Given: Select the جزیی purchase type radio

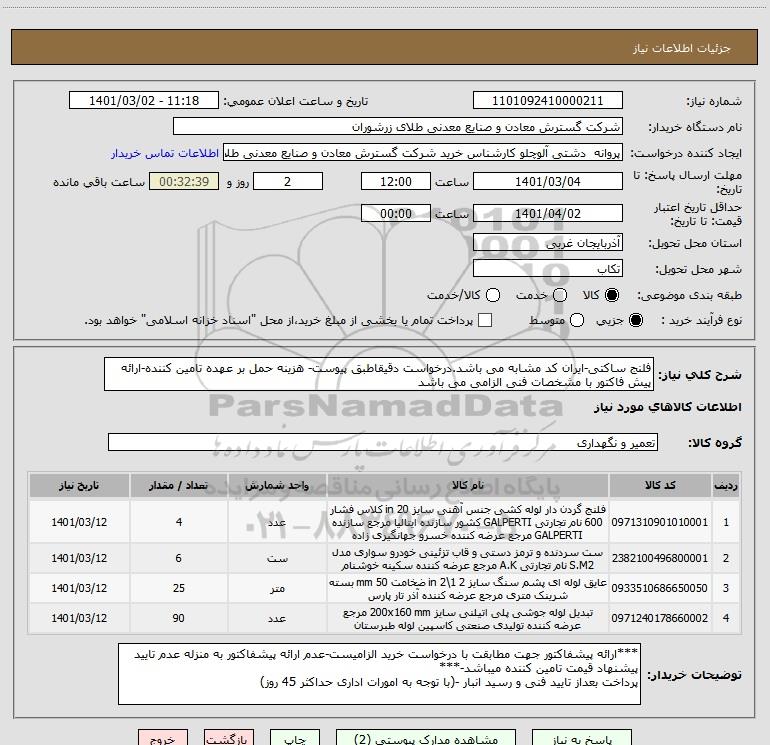Looking at the screenshot, I should 636,320.
